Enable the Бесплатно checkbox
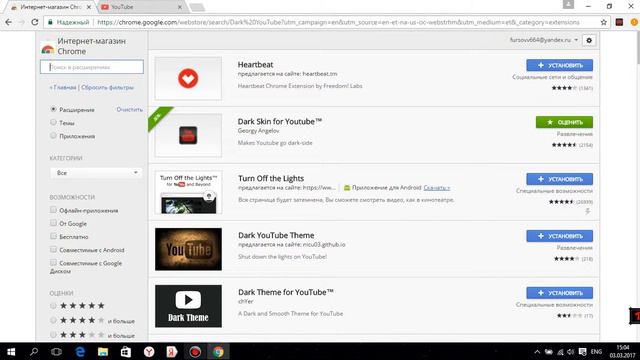This screenshot has height=360, width=640. (53, 236)
